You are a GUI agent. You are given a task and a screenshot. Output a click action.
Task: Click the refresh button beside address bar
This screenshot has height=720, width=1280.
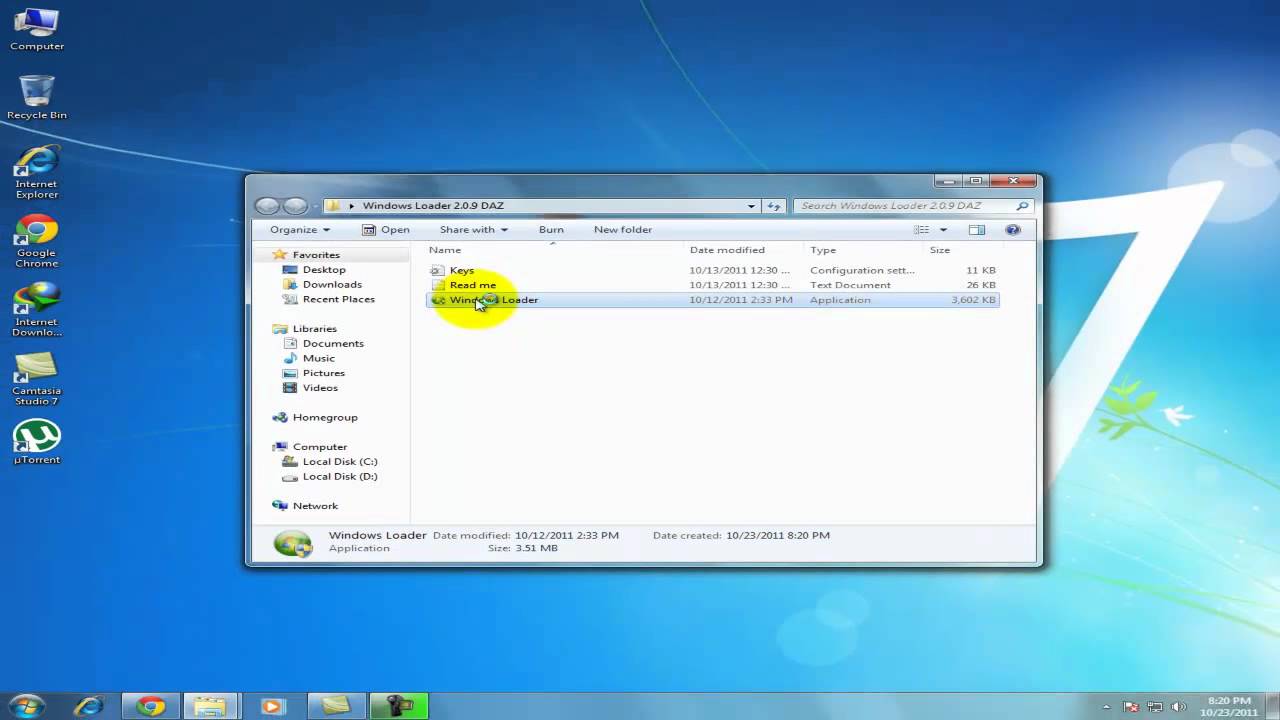click(774, 206)
